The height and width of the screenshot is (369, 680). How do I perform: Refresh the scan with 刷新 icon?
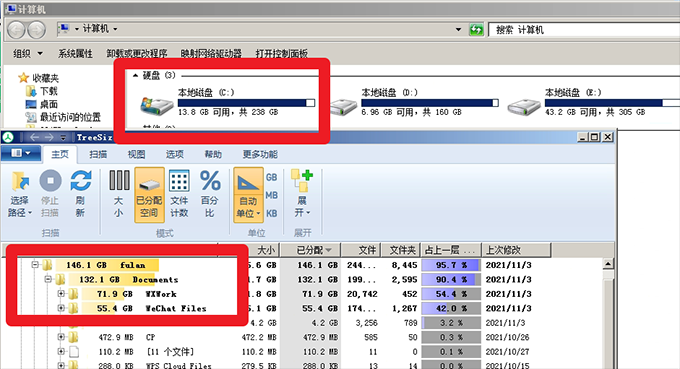(x=81, y=180)
